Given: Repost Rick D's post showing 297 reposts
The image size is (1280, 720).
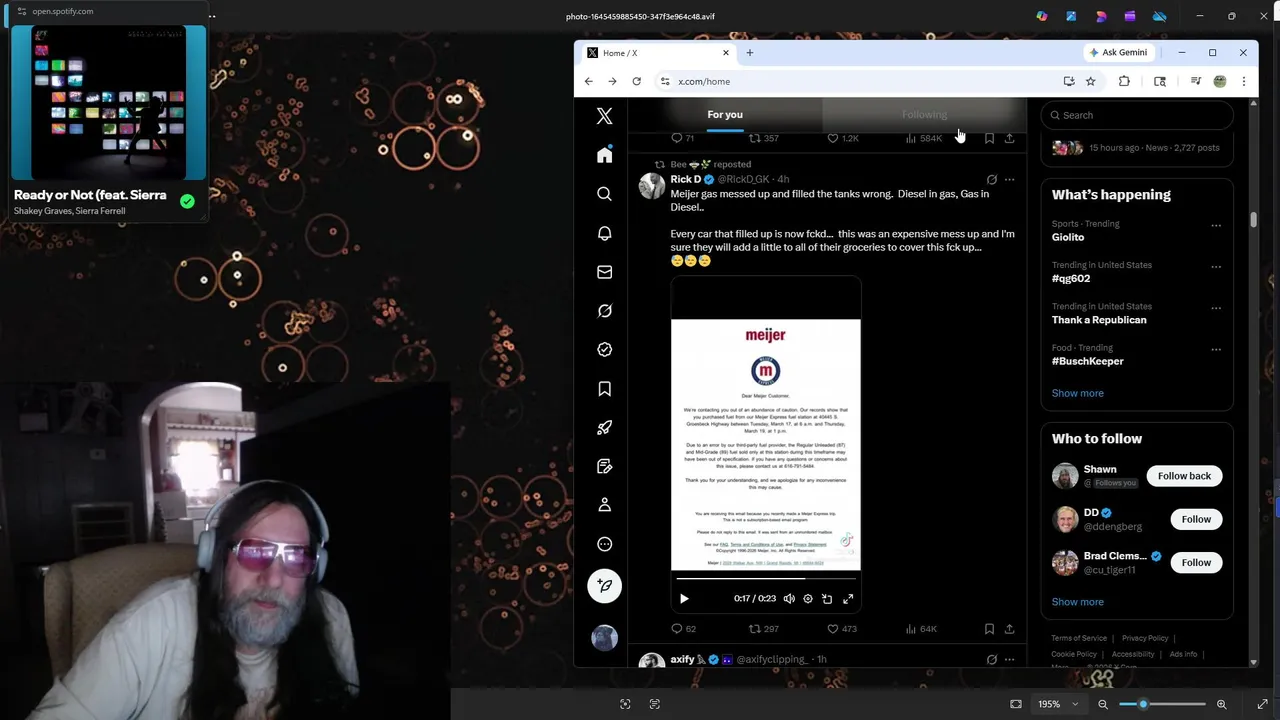Looking at the screenshot, I should click(764, 629).
